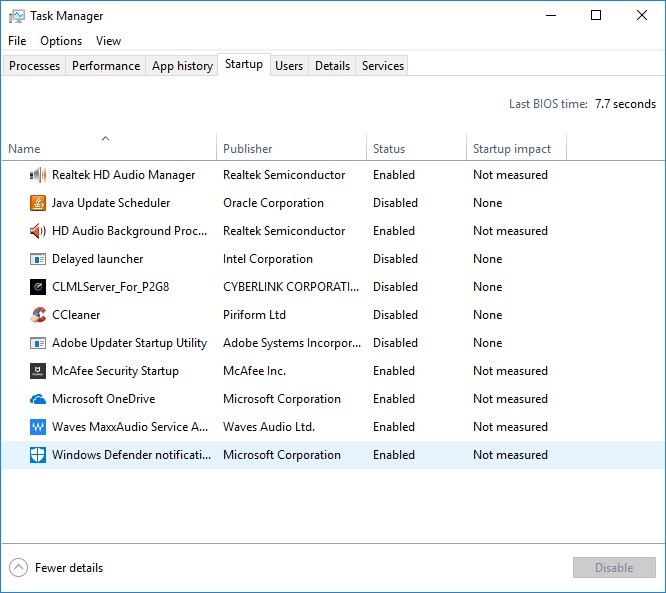Click None impact in Java Update row

coord(488,203)
